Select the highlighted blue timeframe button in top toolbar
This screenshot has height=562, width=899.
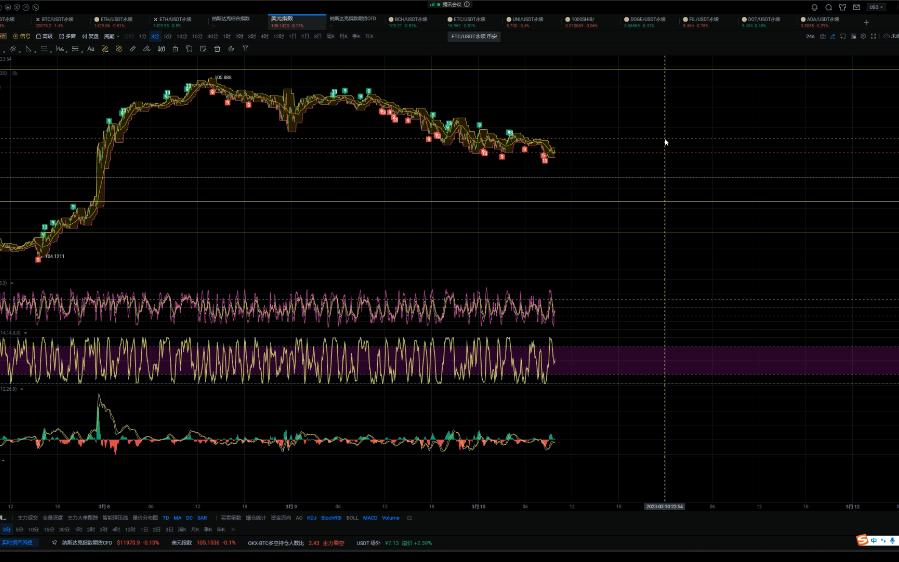click(x=155, y=36)
